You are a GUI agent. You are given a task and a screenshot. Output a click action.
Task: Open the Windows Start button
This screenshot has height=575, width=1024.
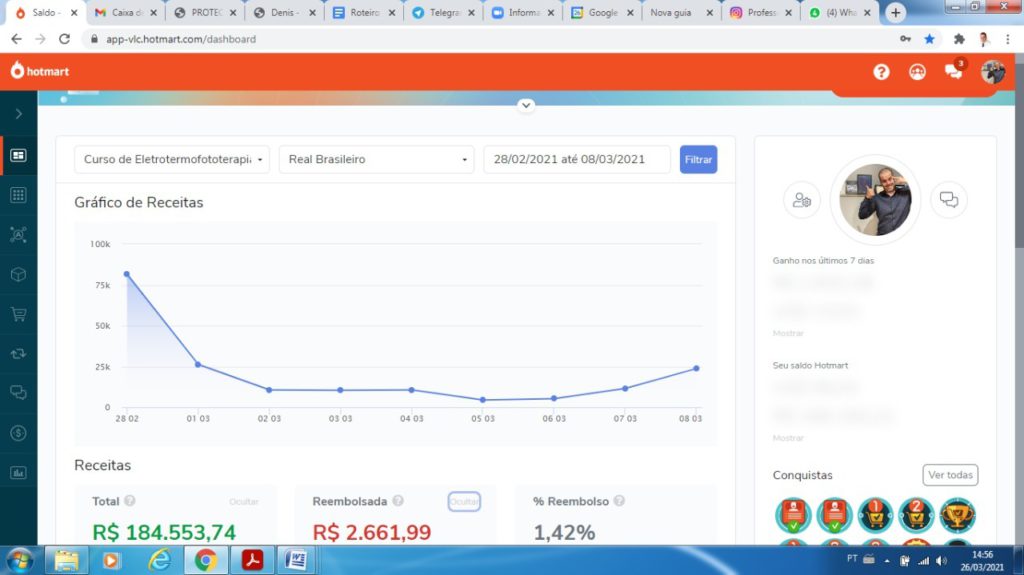[x=20, y=561]
